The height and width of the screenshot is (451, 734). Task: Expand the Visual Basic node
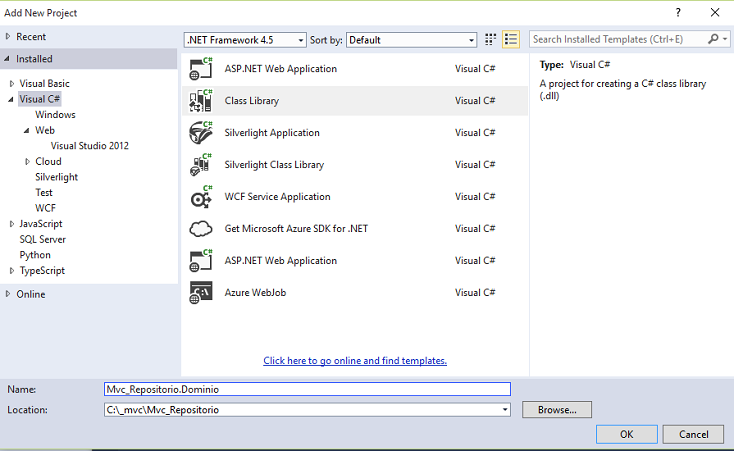(x=12, y=84)
